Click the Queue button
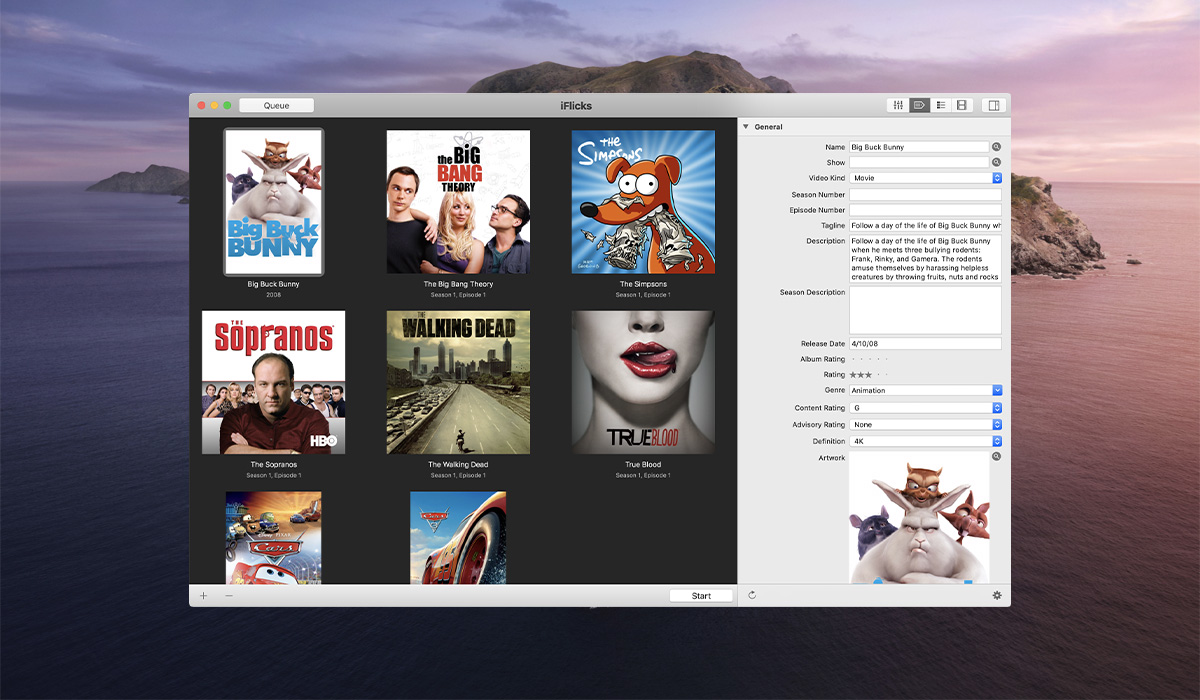This screenshot has height=700, width=1200. pos(276,105)
